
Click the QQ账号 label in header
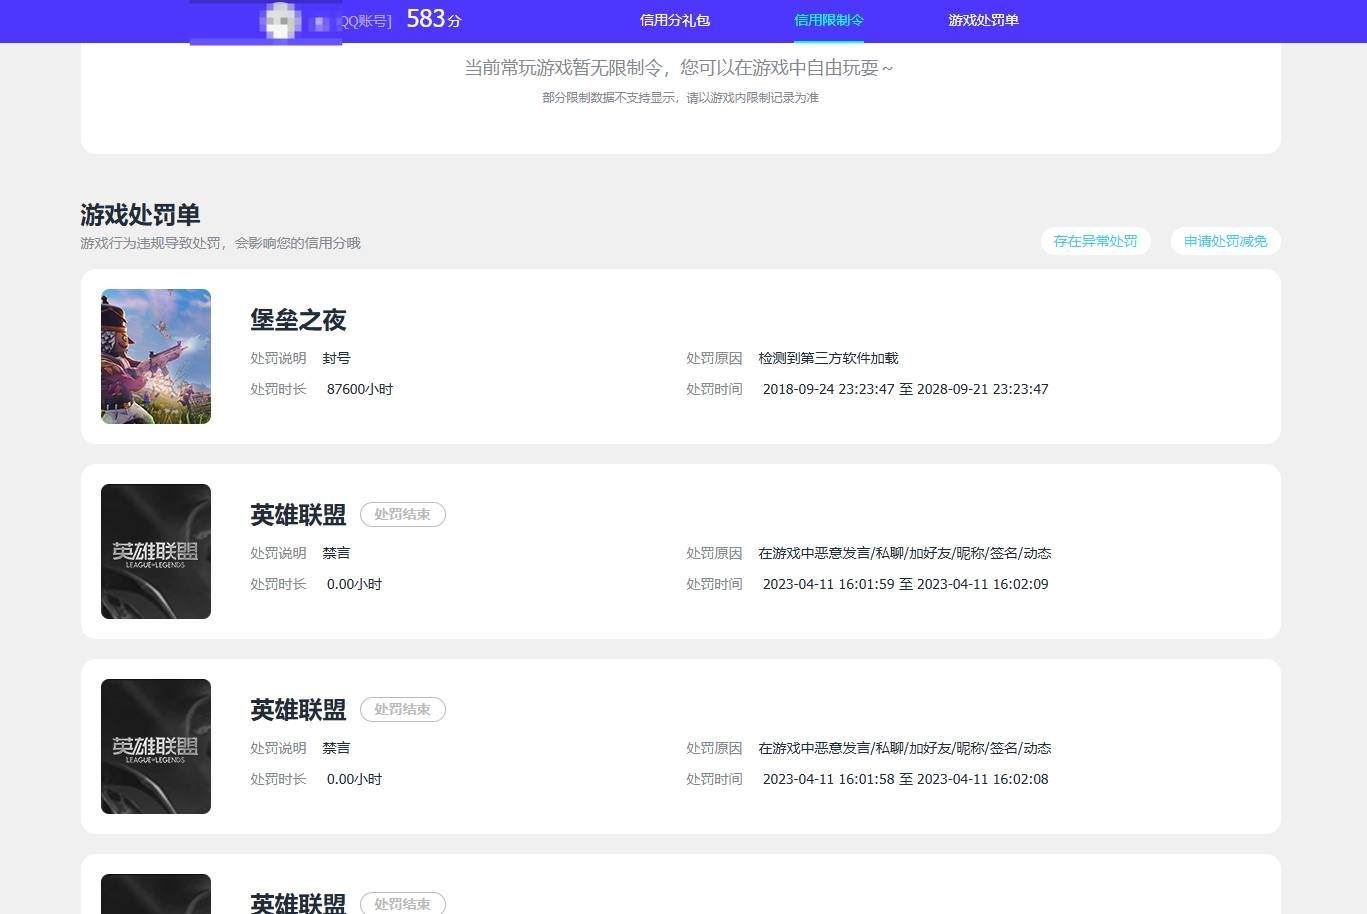[366, 21]
